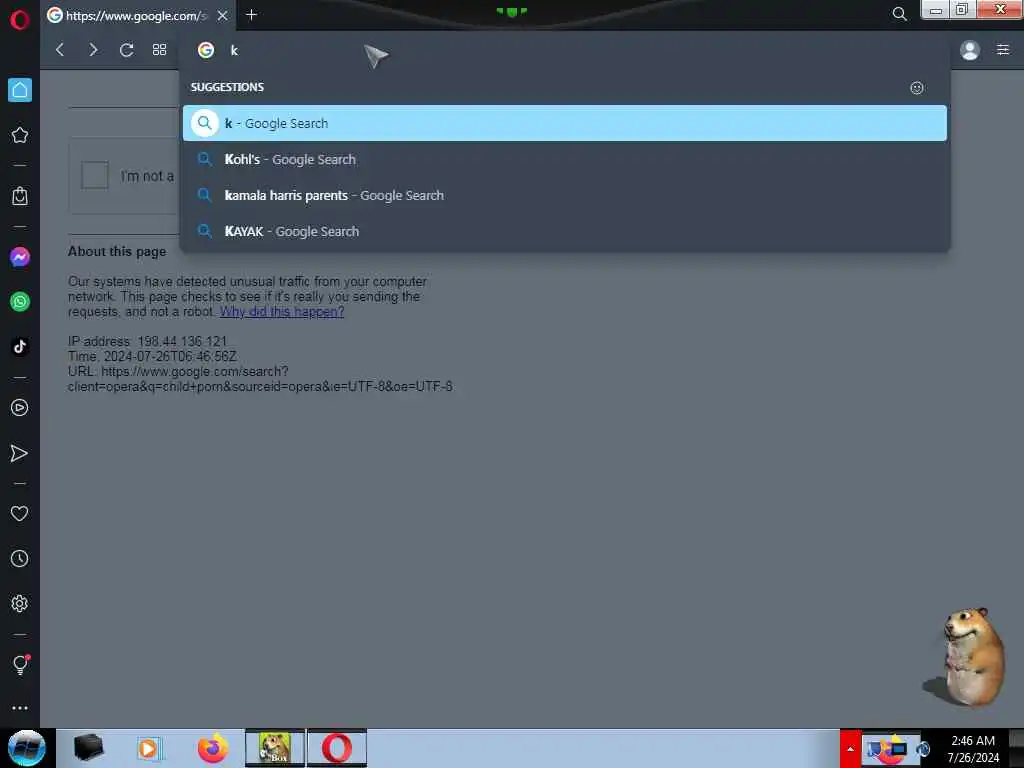Show hidden tray icons arrow

tap(850, 748)
